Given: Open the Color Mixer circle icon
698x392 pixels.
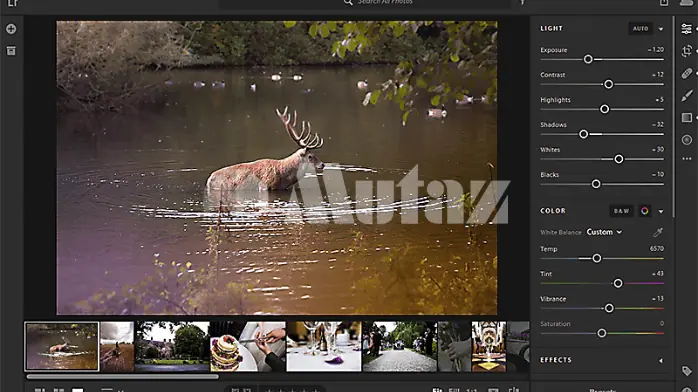Looking at the screenshot, I should coord(645,211).
